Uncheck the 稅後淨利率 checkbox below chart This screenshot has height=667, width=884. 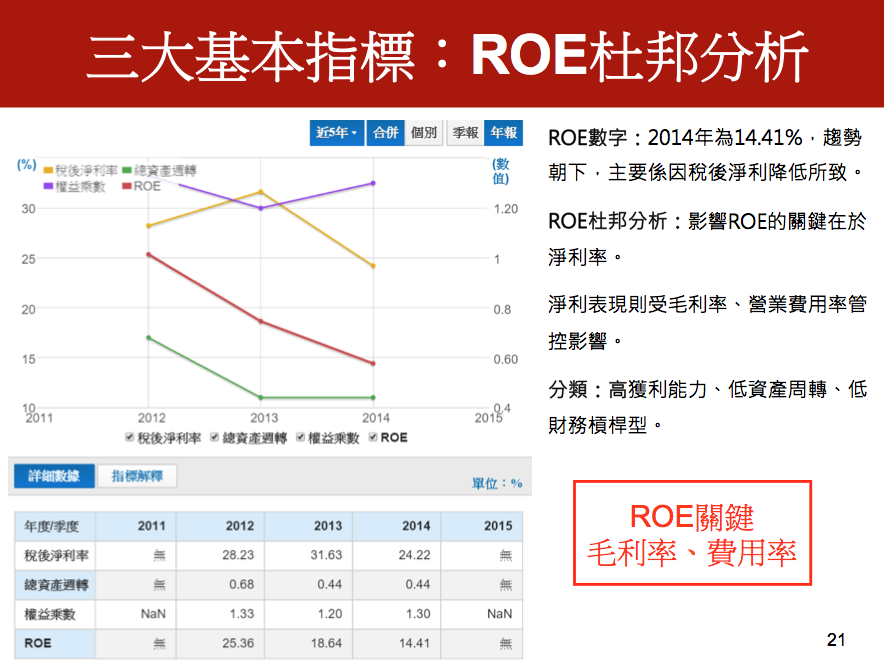click(x=130, y=438)
